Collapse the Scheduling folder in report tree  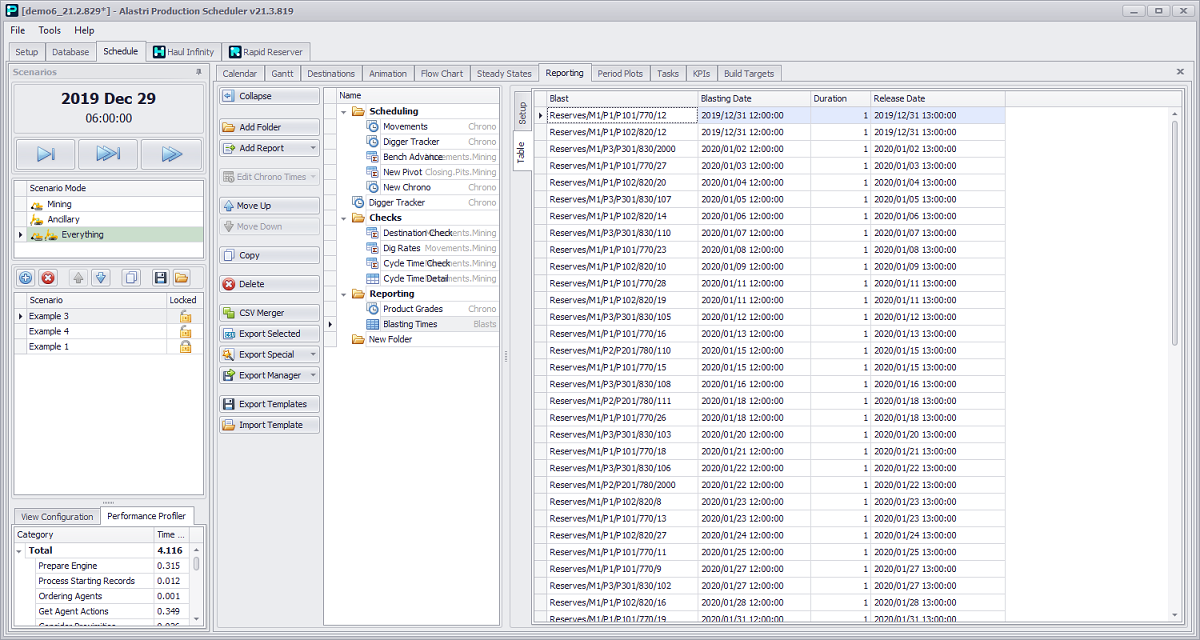344,111
